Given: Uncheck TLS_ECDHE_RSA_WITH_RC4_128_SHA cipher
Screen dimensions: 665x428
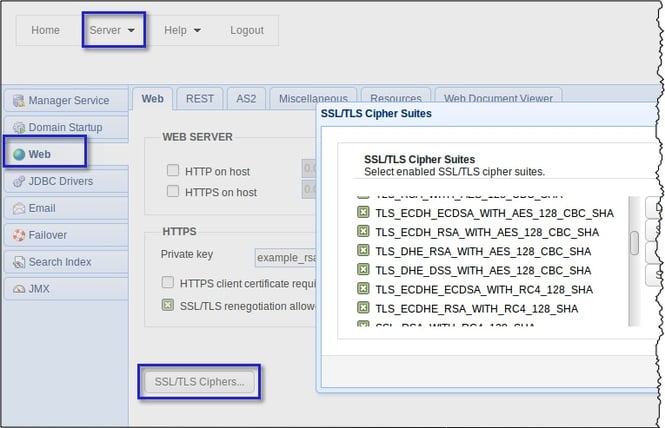Looking at the screenshot, I should 363,309.
